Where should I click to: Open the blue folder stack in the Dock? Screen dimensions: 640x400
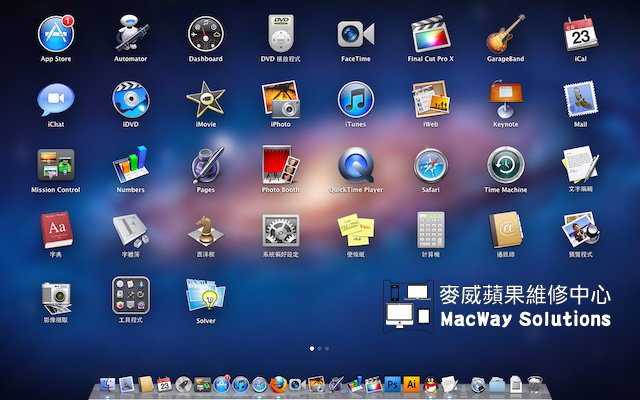coord(497,384)
